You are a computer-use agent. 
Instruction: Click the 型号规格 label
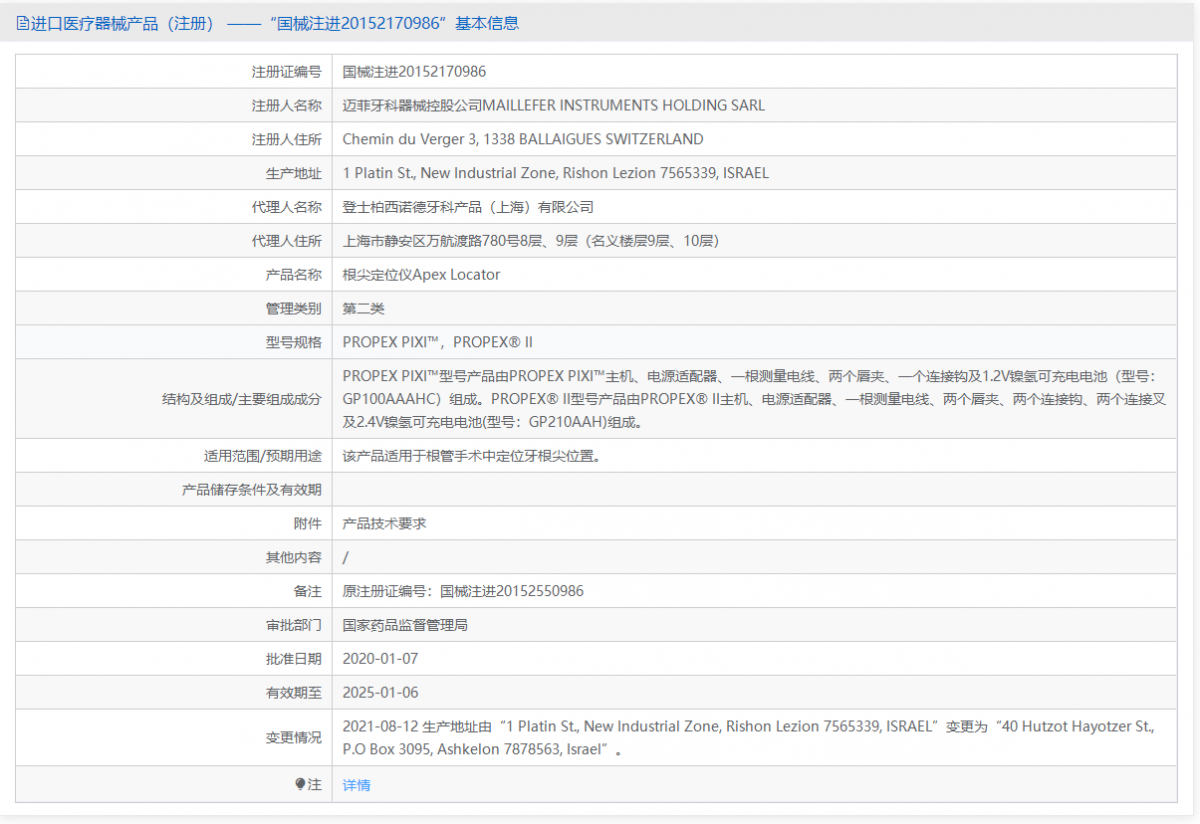click(294, 342)
